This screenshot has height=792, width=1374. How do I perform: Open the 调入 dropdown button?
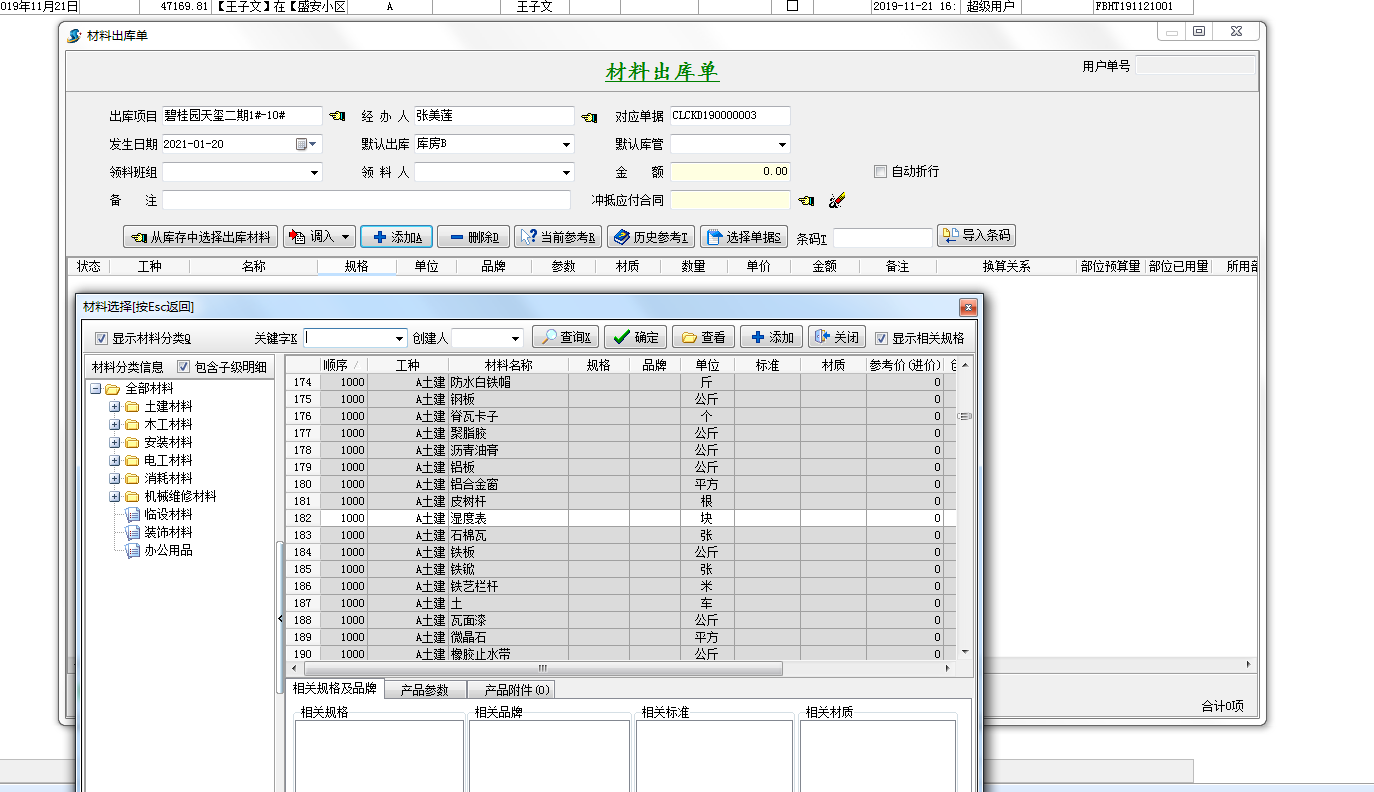[x=320, y=237]
